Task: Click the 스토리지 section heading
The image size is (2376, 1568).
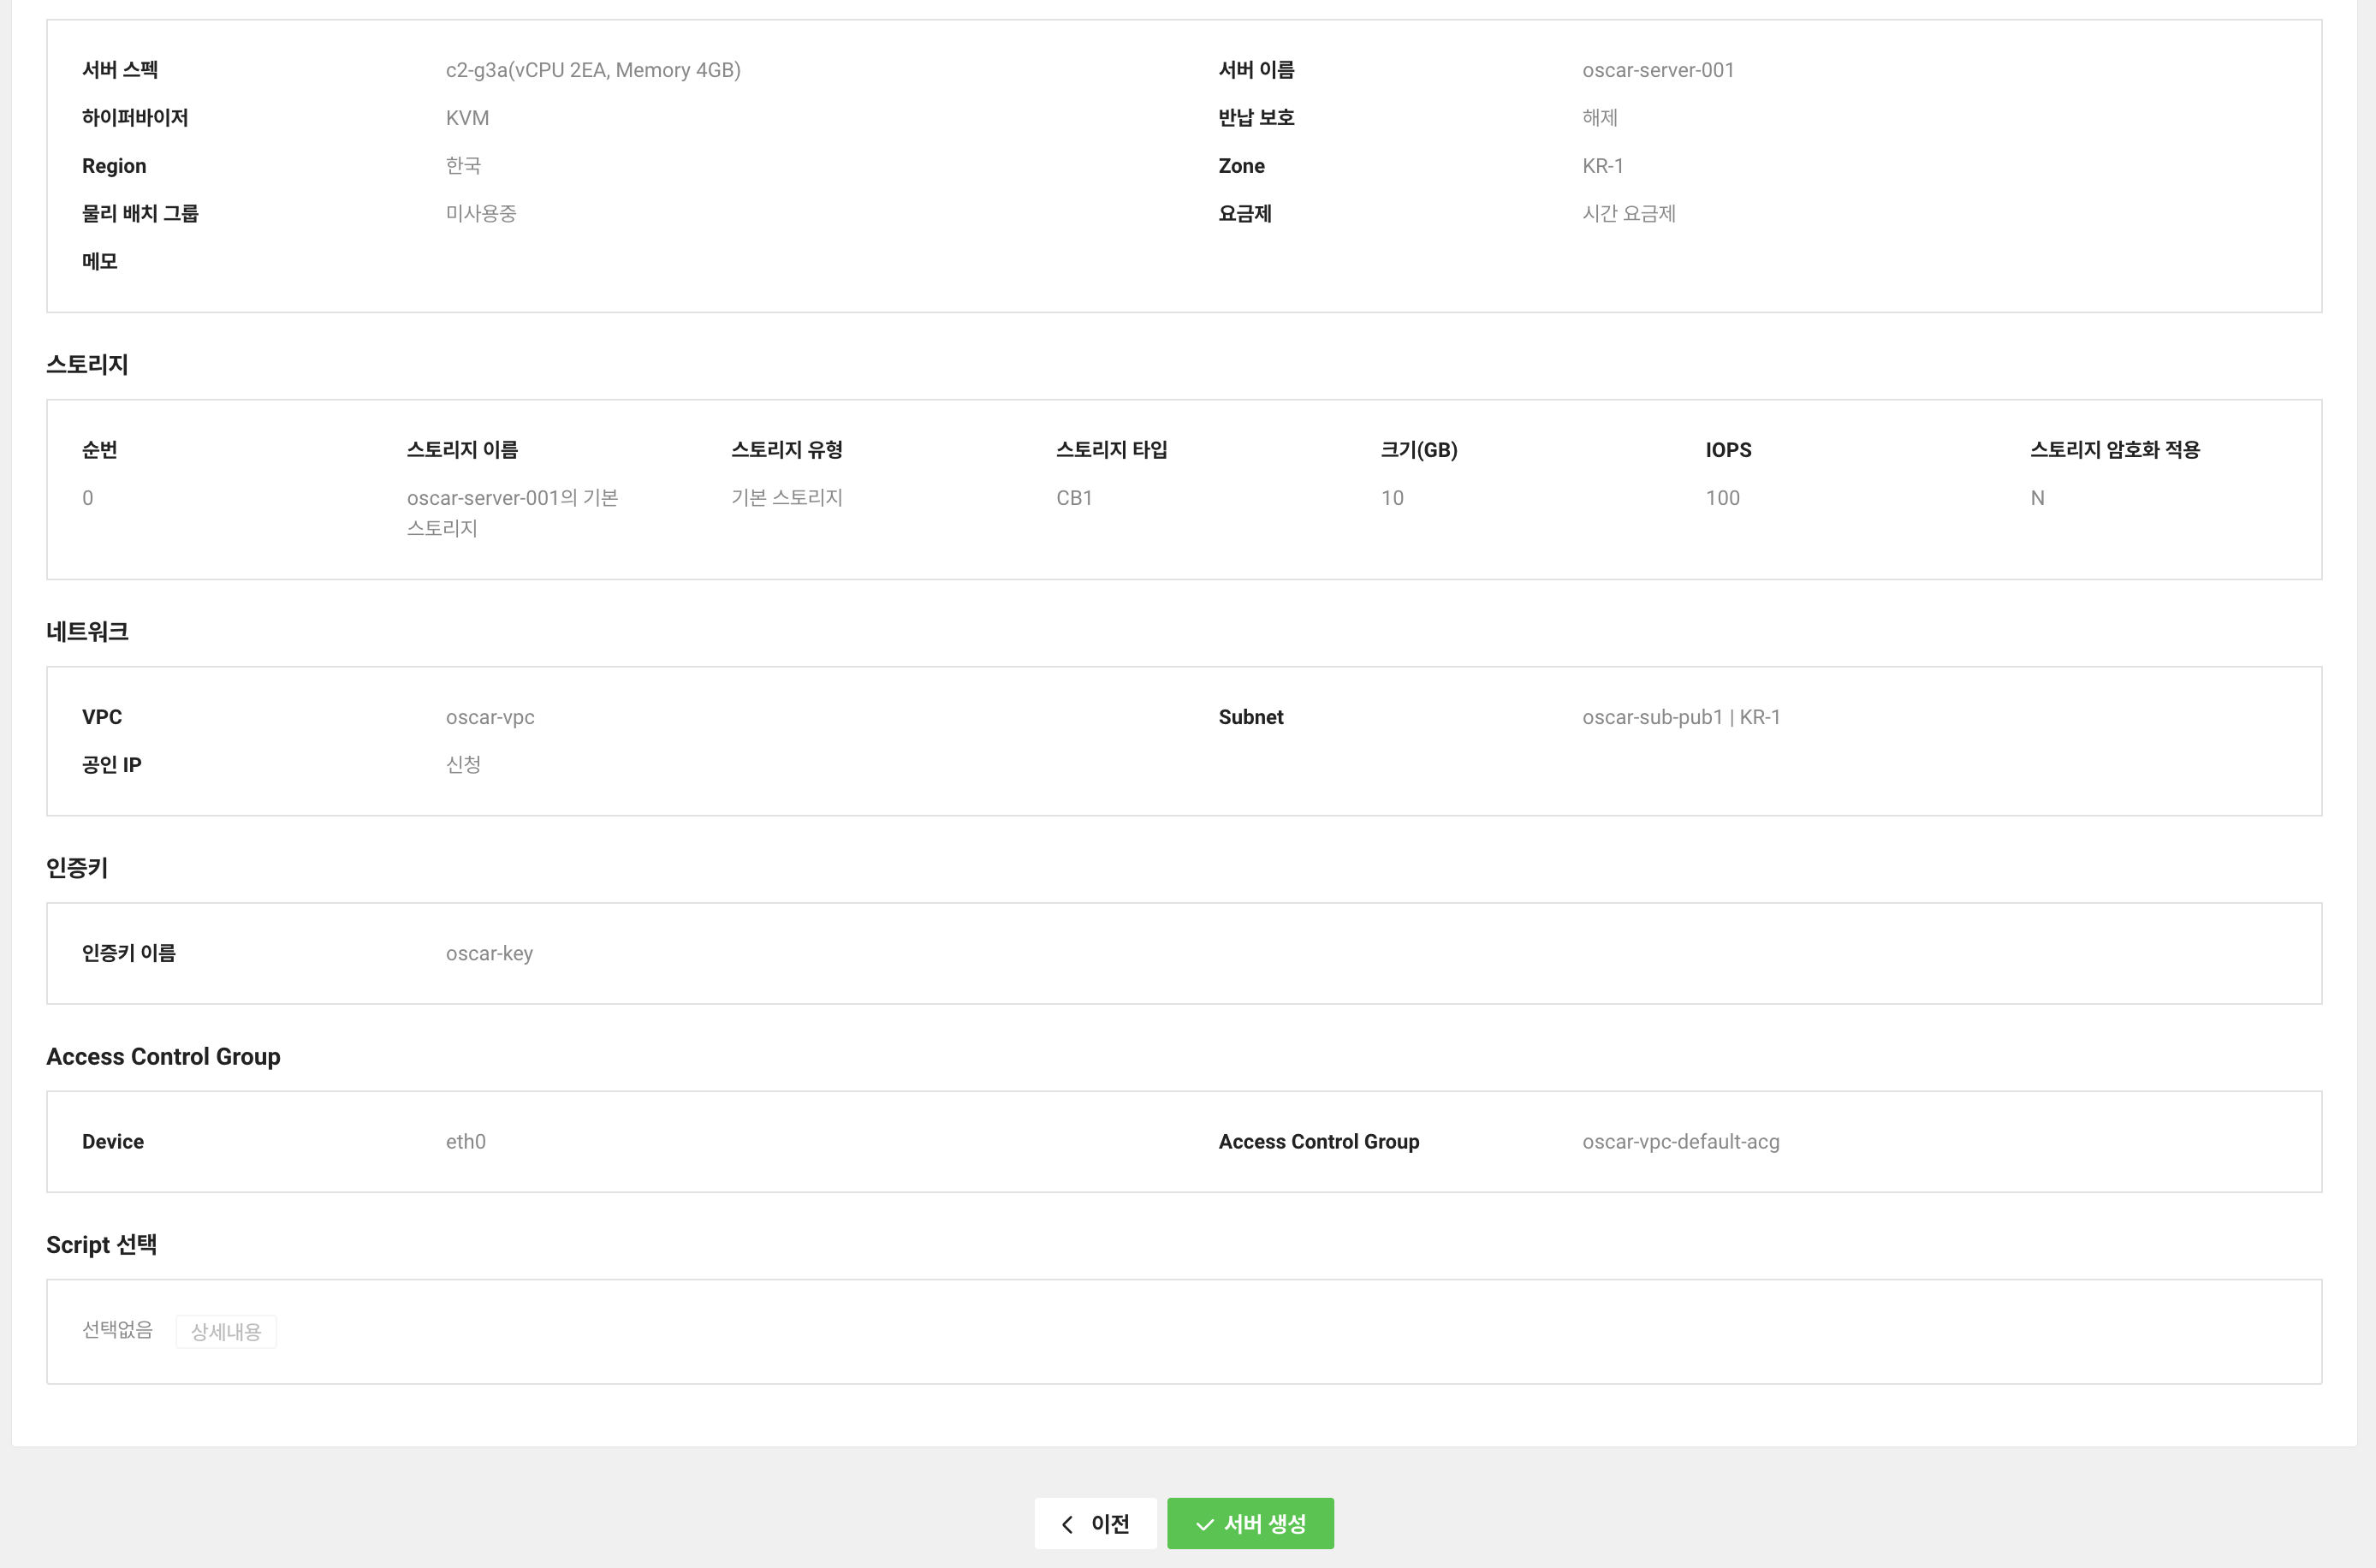Action: pos(87,364)
